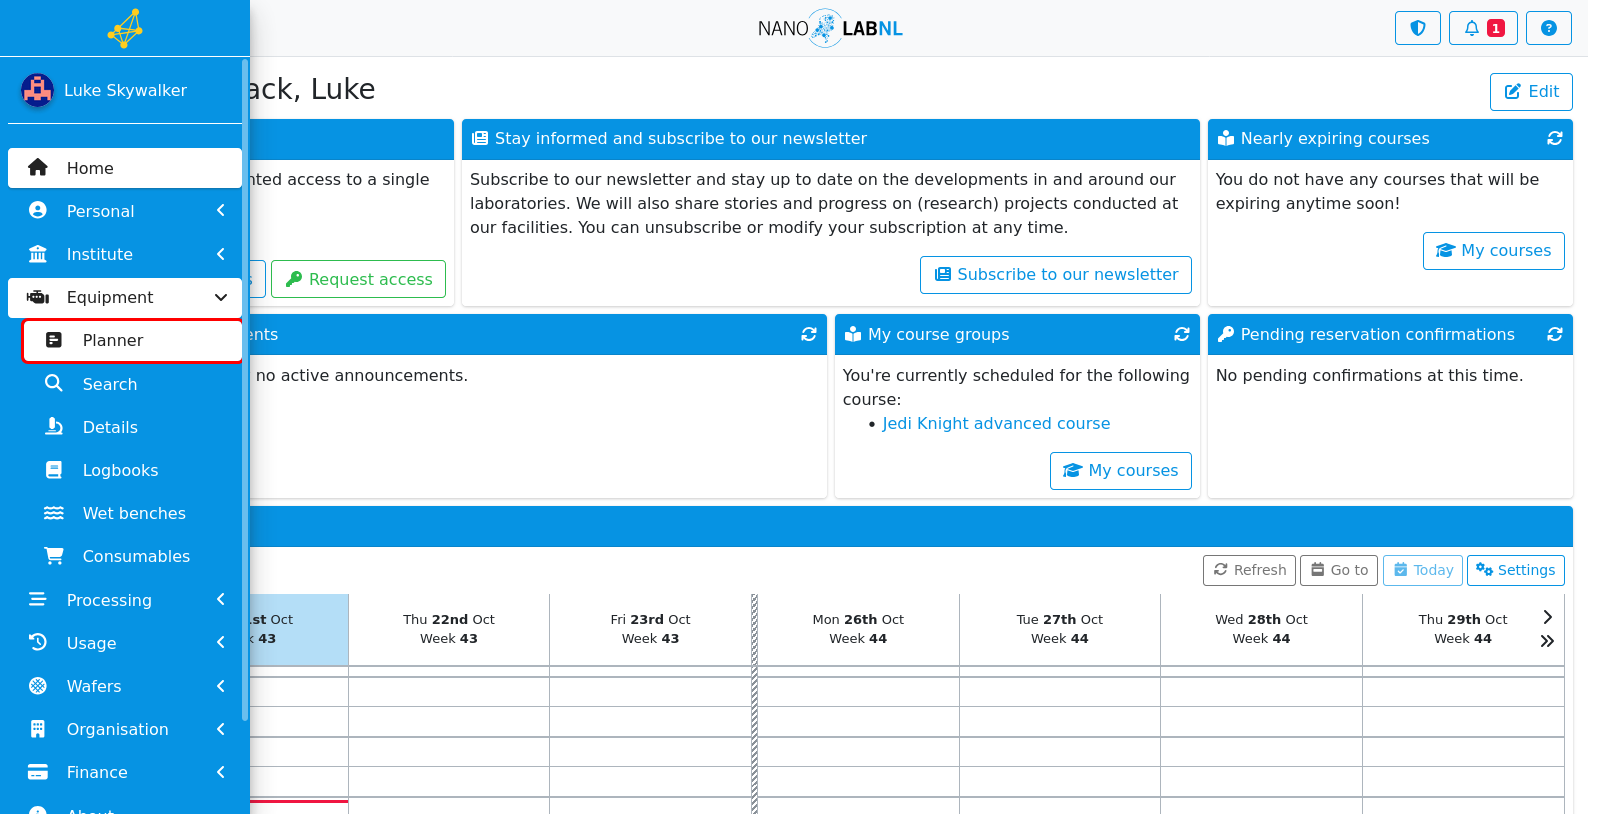
Task: Open the notifications bell
Action: pyautogui.click(x=1483, y=28)
